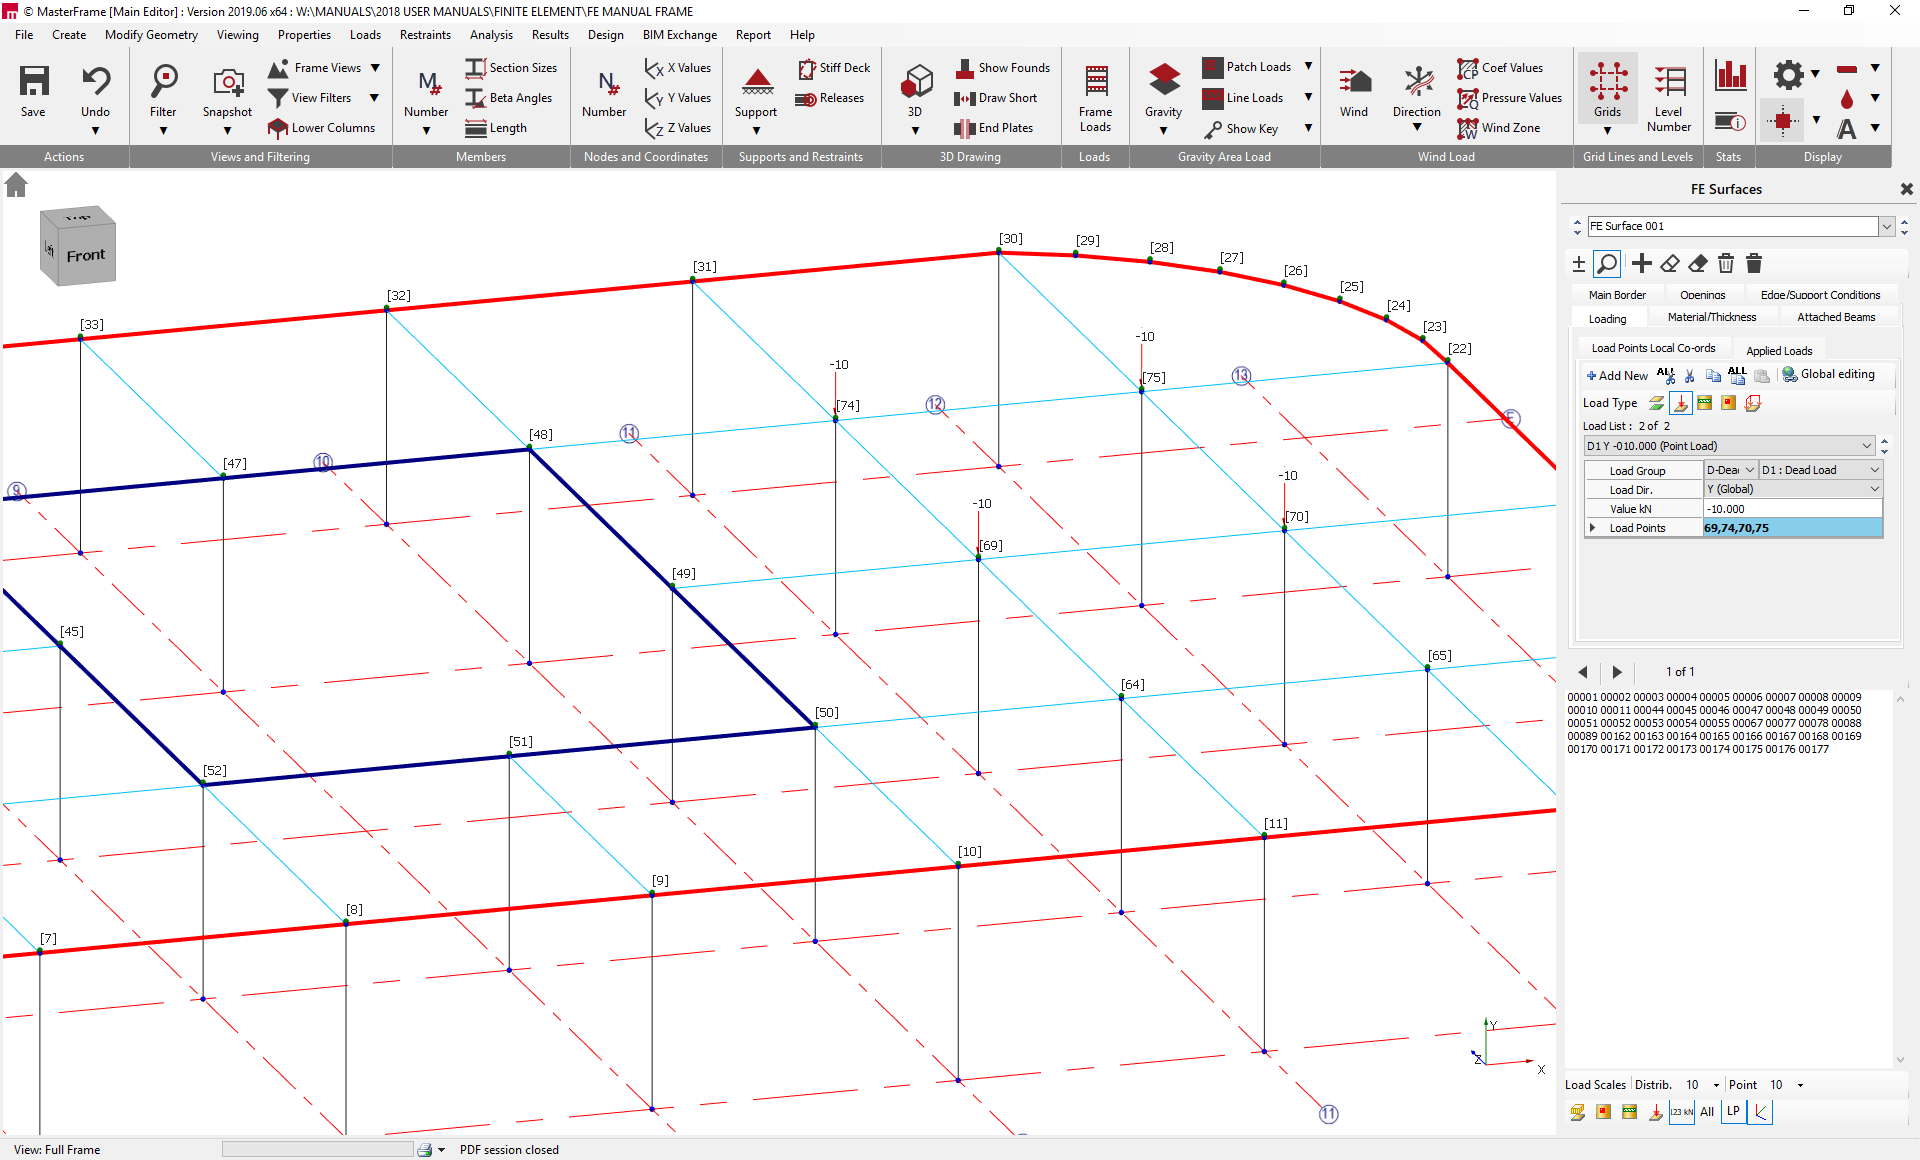Open the Distrib. load scale dropdown
Viewport: 1920px width, 1160px height.
coord(1716,1085)
